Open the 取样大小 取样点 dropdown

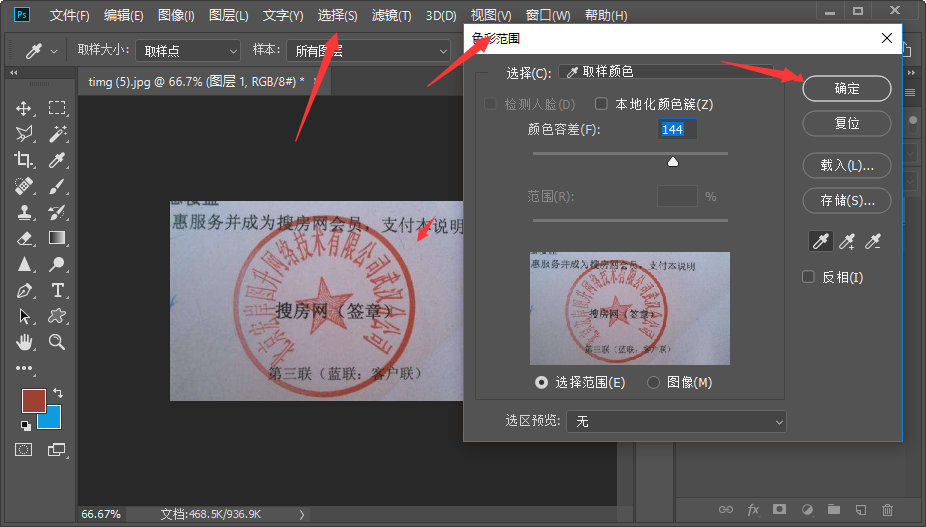point(188,51)
